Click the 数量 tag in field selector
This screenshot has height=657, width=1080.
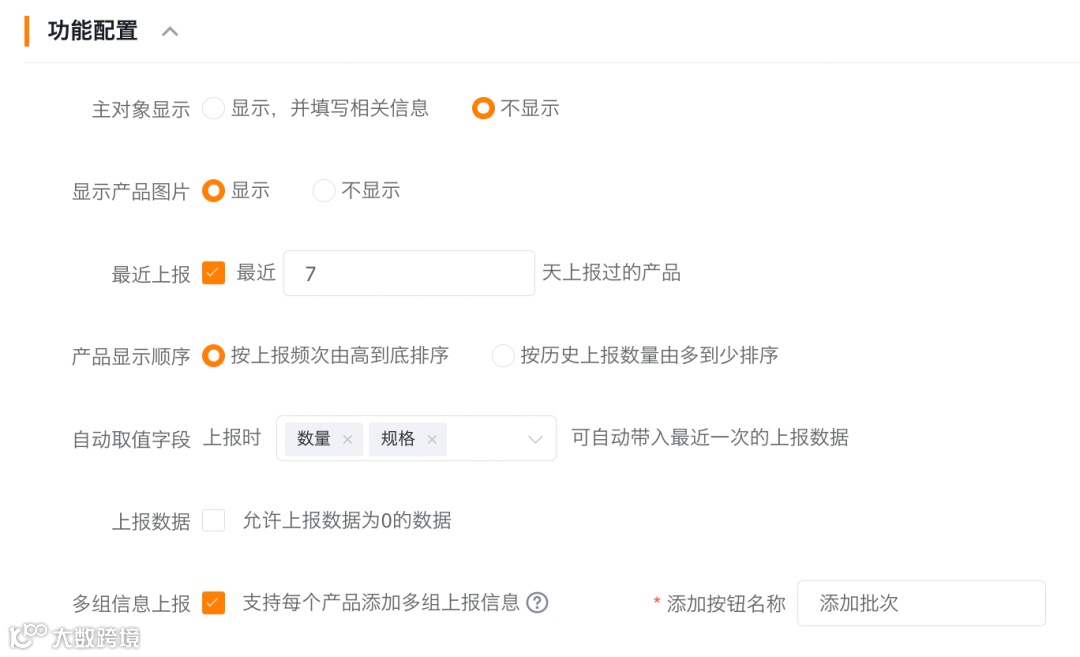(314, 439)
